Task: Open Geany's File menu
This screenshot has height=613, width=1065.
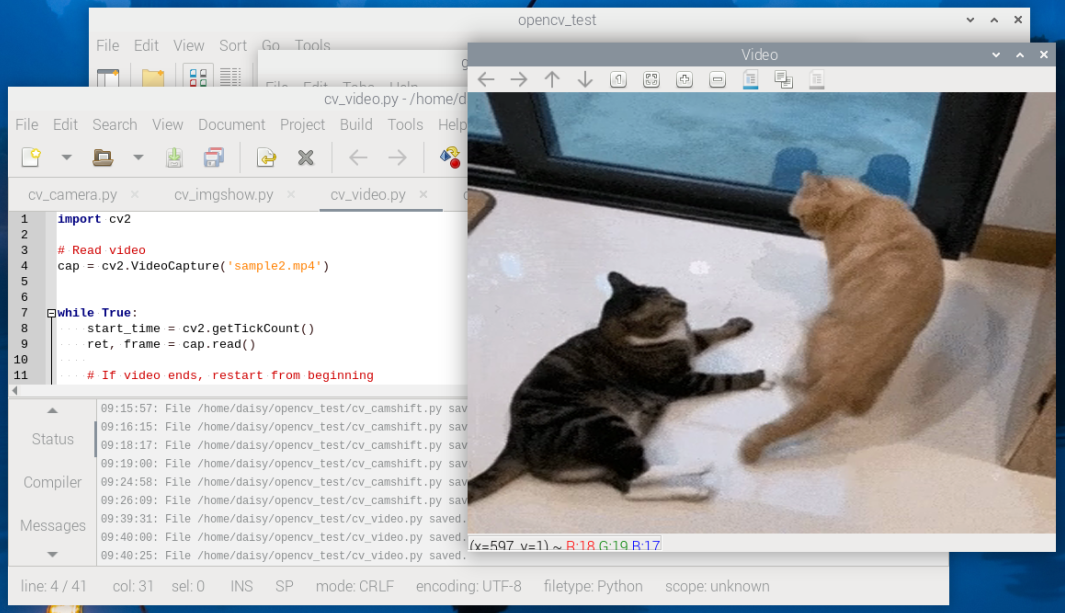Action: (26, 124)
